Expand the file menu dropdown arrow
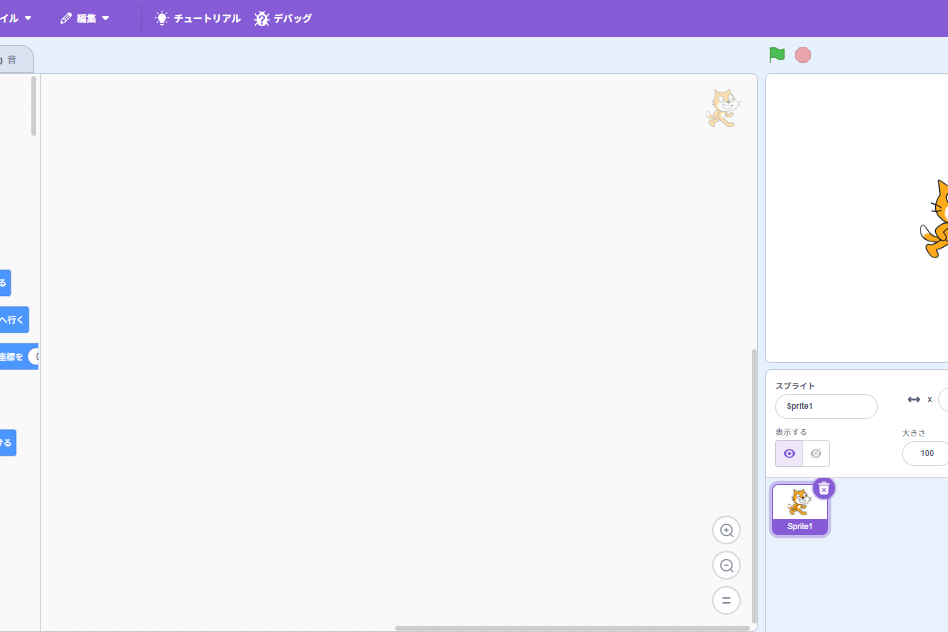This screenshot has height=632, width=948. coord(28,18)
